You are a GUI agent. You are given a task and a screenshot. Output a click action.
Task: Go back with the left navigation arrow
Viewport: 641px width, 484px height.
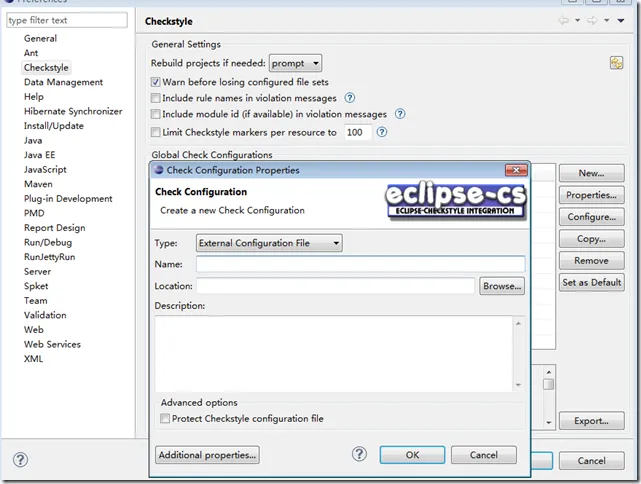tap(563, 20)
